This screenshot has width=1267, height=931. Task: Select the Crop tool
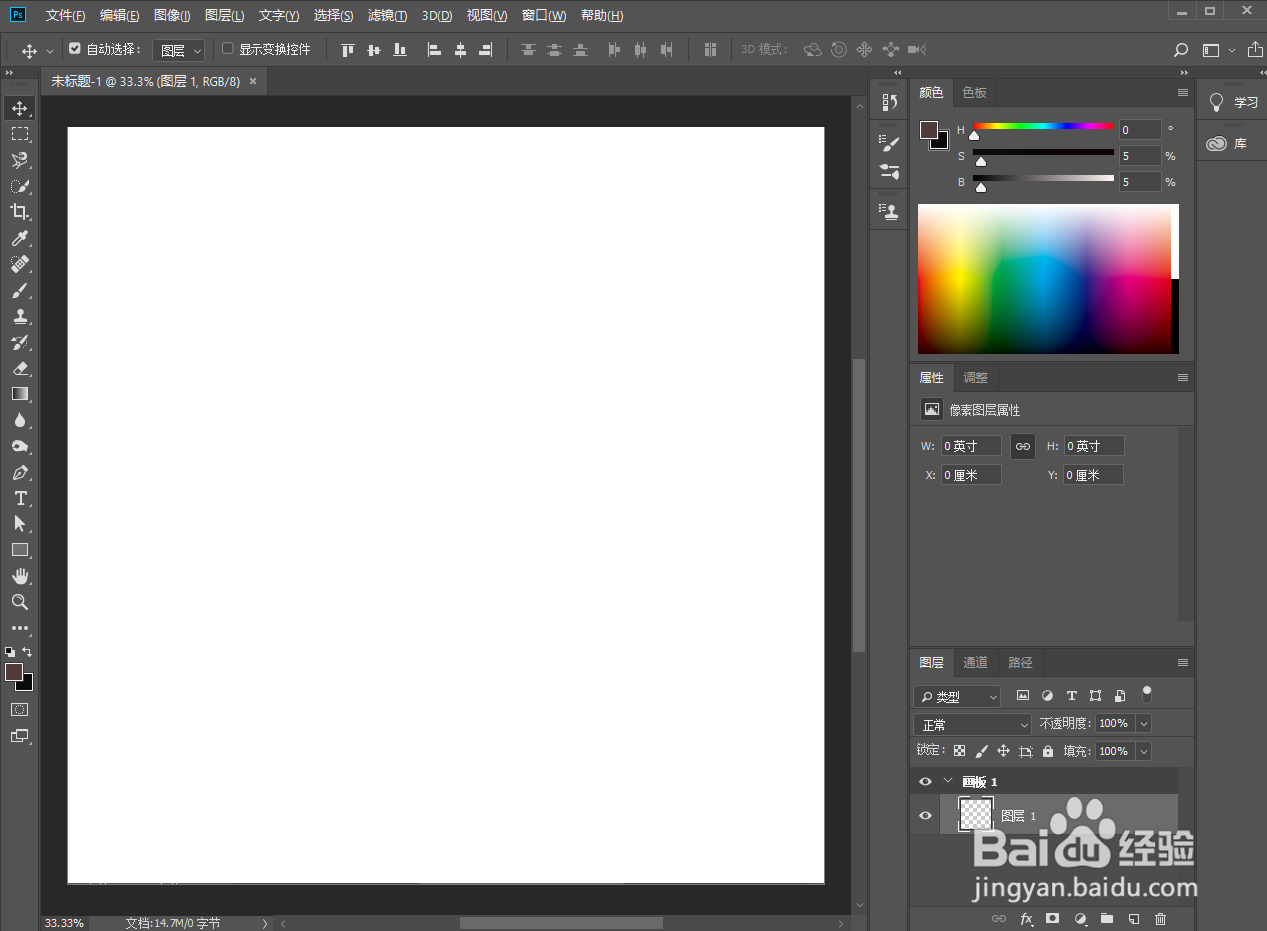point(20,212)
